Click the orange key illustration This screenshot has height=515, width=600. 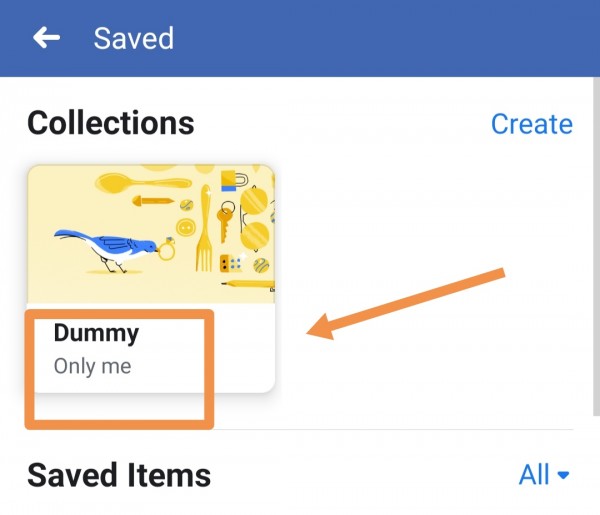[225, 221]
